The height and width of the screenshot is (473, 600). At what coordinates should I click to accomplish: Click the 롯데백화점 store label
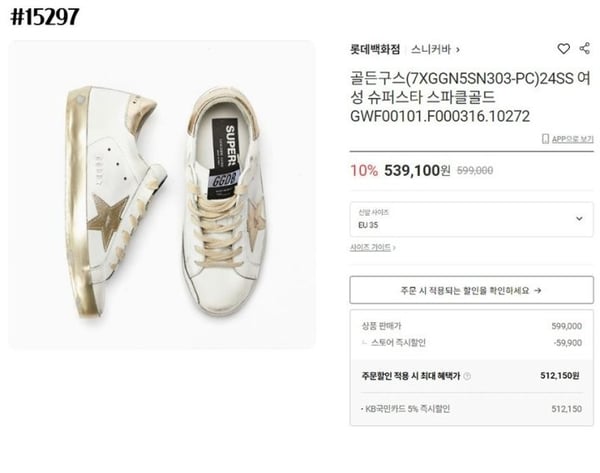coord(375,49)
